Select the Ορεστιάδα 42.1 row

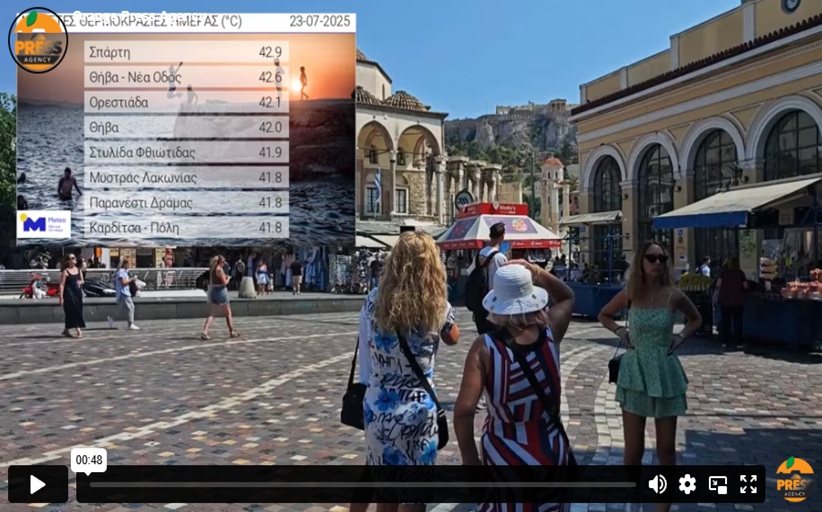point(186,102)
